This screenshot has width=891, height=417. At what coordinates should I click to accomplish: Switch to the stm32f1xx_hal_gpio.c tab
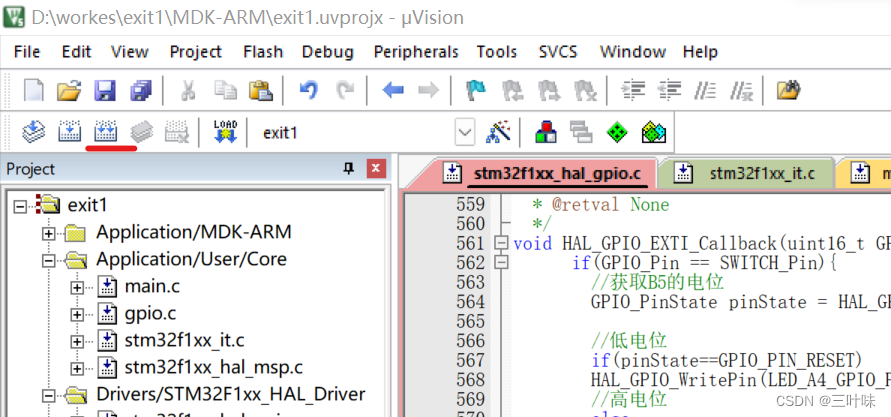click(546, 173)
